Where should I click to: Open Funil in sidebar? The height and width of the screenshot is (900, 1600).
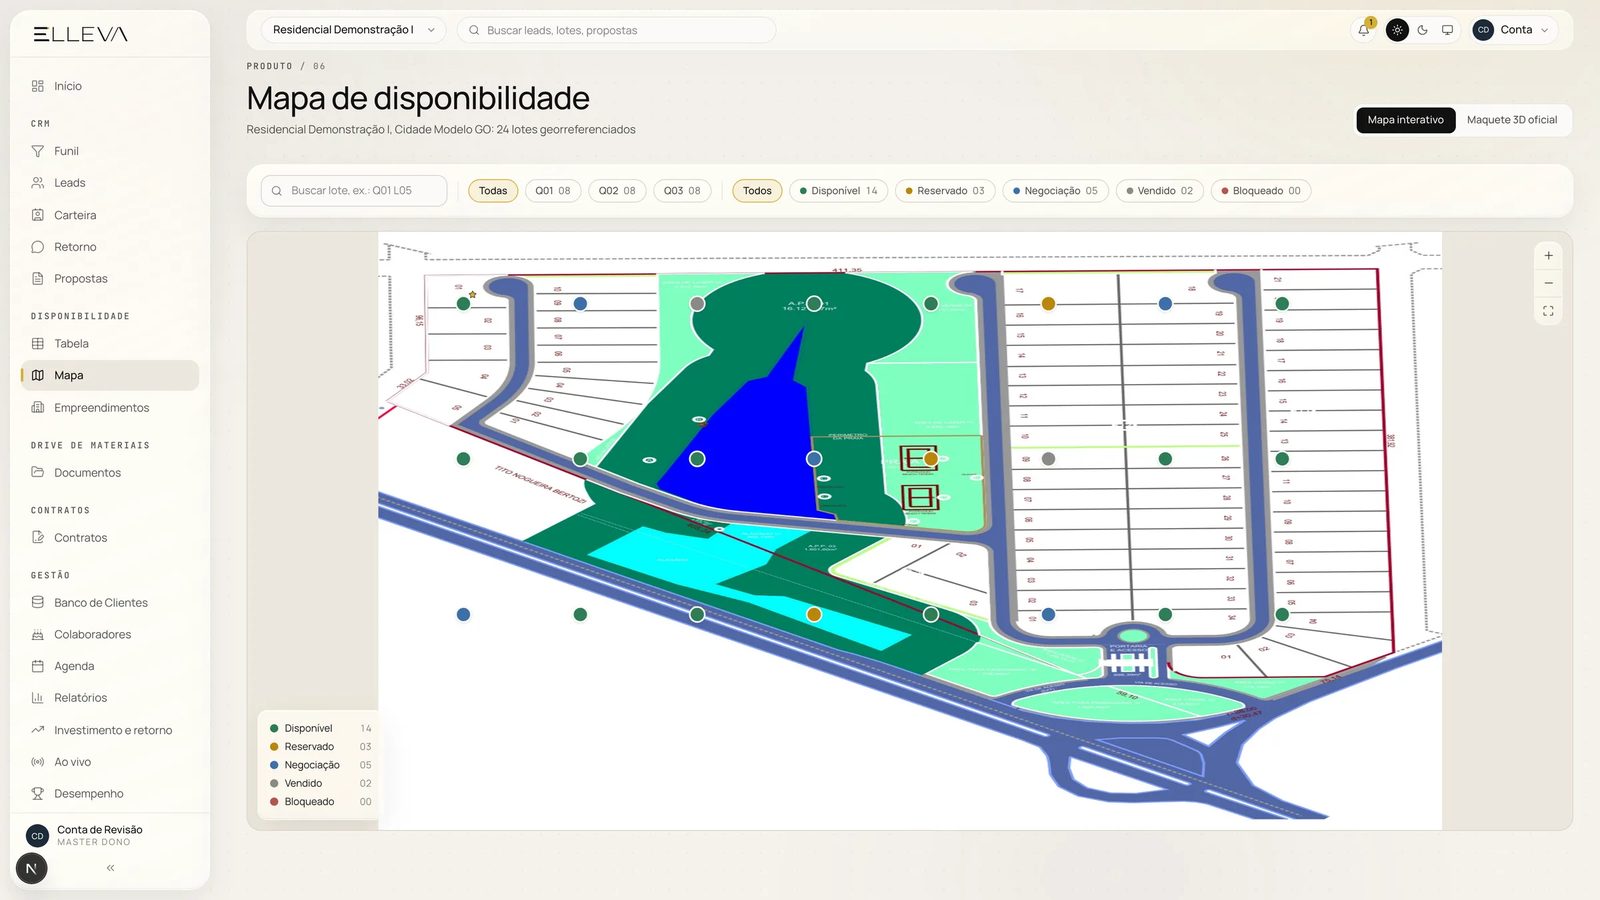point(110,151)
